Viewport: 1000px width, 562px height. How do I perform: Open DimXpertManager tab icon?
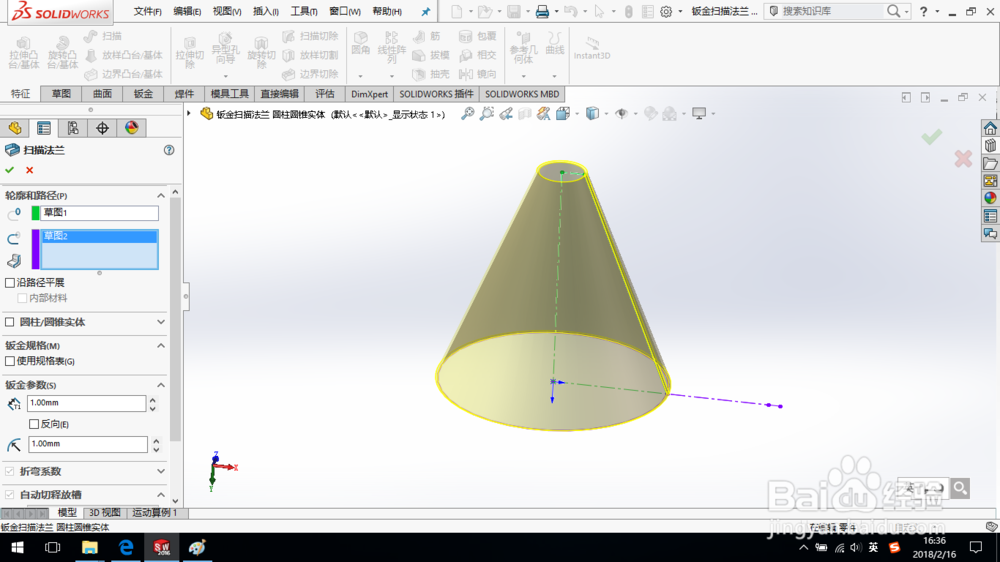102,128
